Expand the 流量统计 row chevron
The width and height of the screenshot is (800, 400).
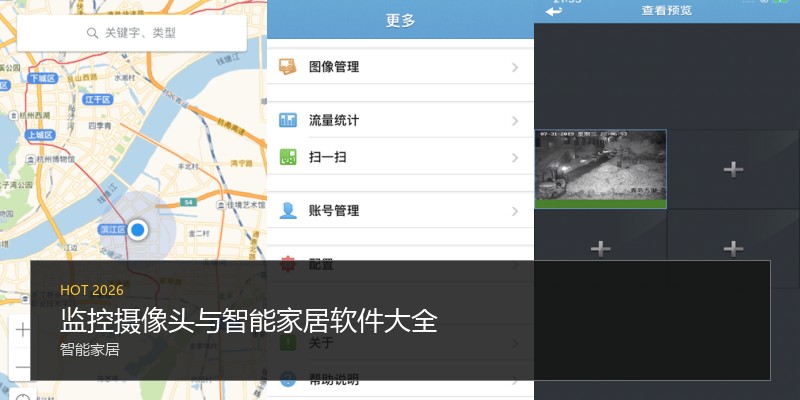515,121
